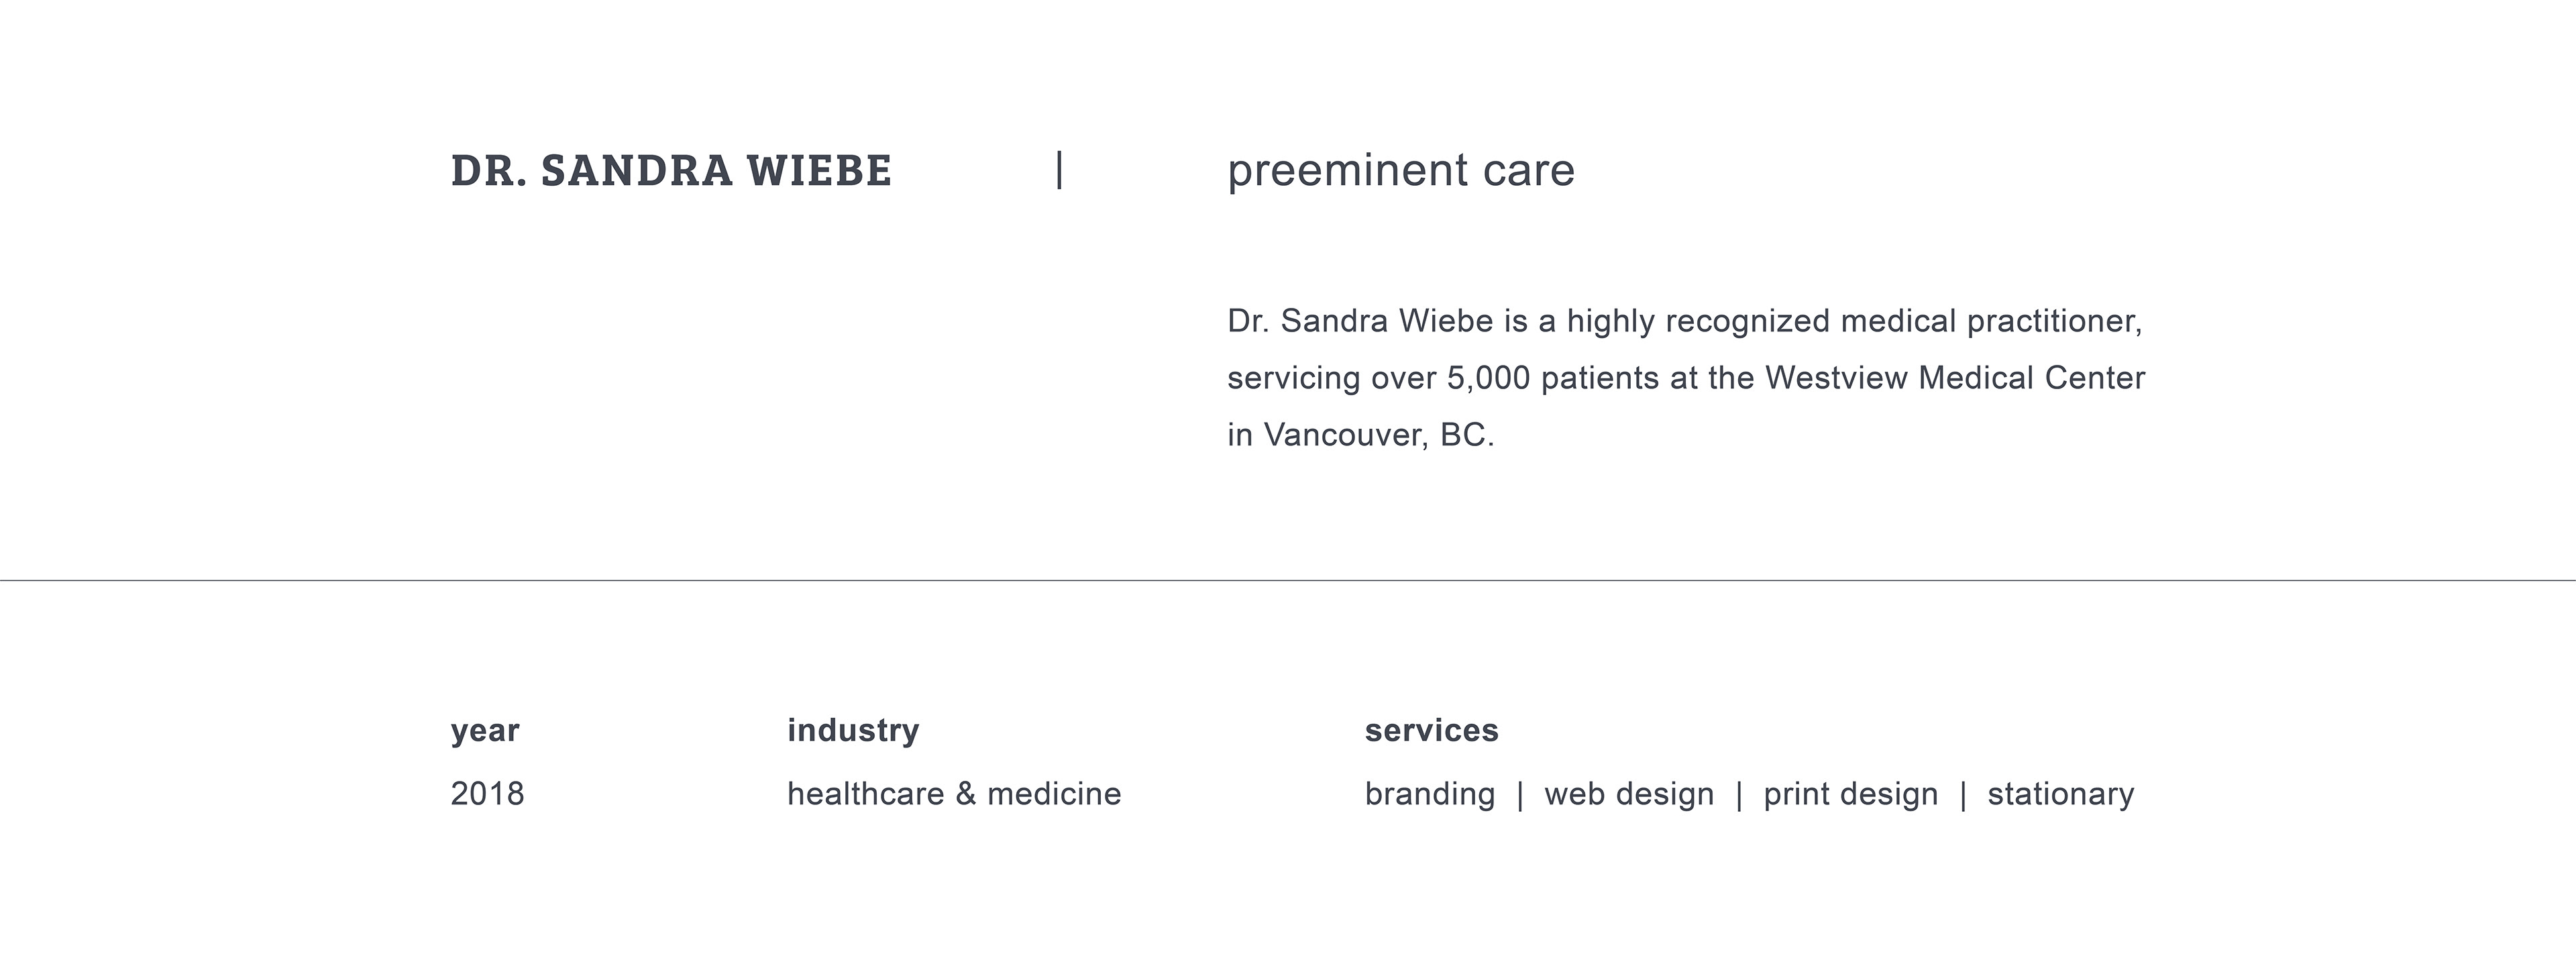Click the separator between branding and web design

click(1520, 795)
